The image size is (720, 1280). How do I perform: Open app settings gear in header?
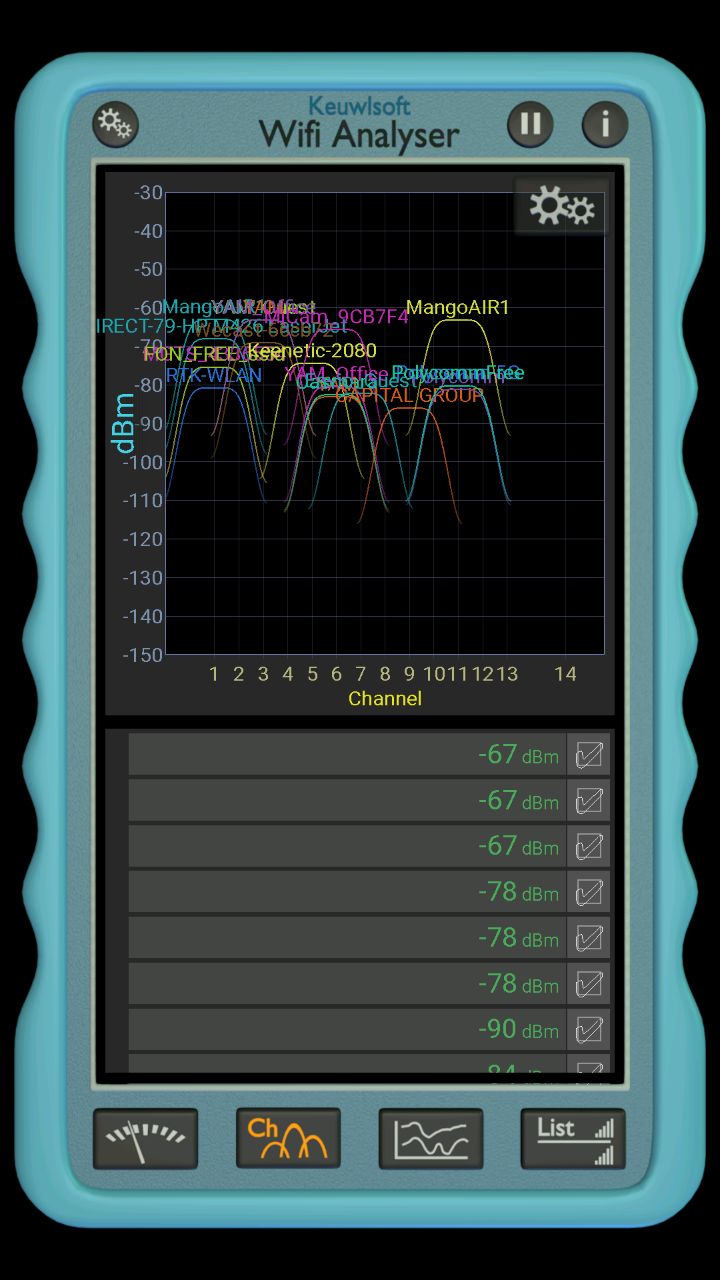click(116, 125)
